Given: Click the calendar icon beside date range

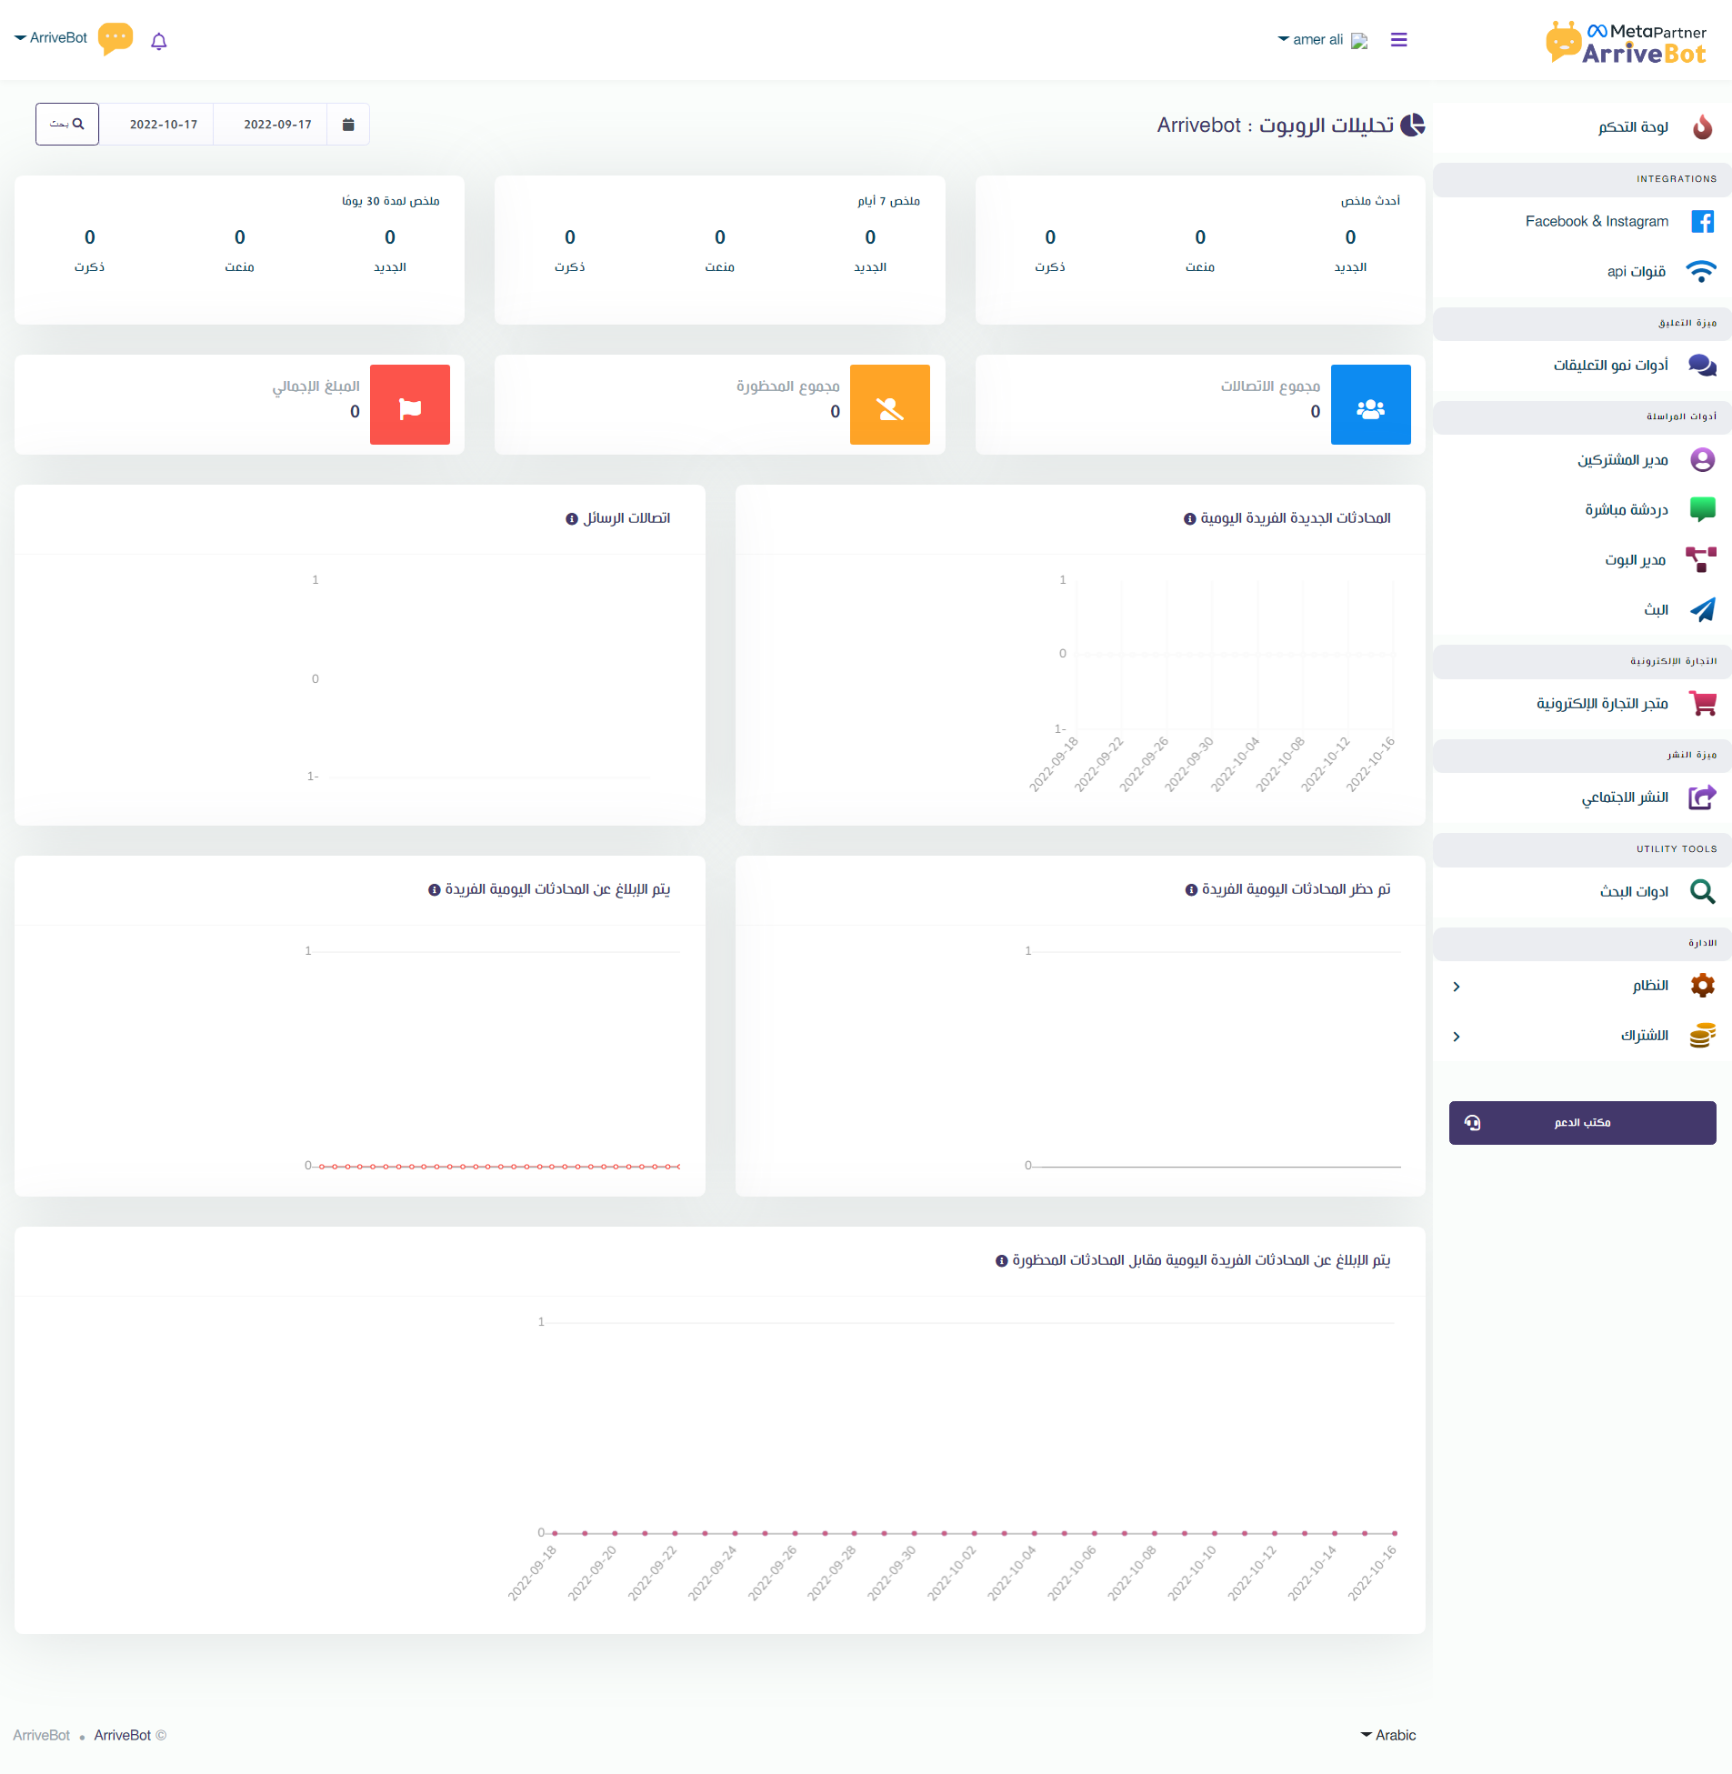Looking at the screenshot, I should tap(348, 125).
